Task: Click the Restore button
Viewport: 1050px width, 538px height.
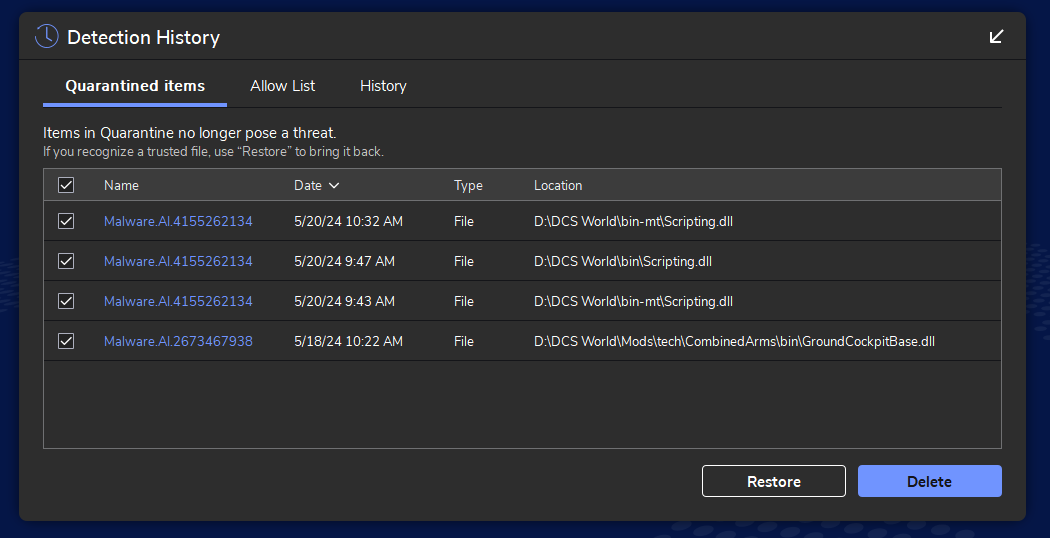Action: tap(773, 481)
